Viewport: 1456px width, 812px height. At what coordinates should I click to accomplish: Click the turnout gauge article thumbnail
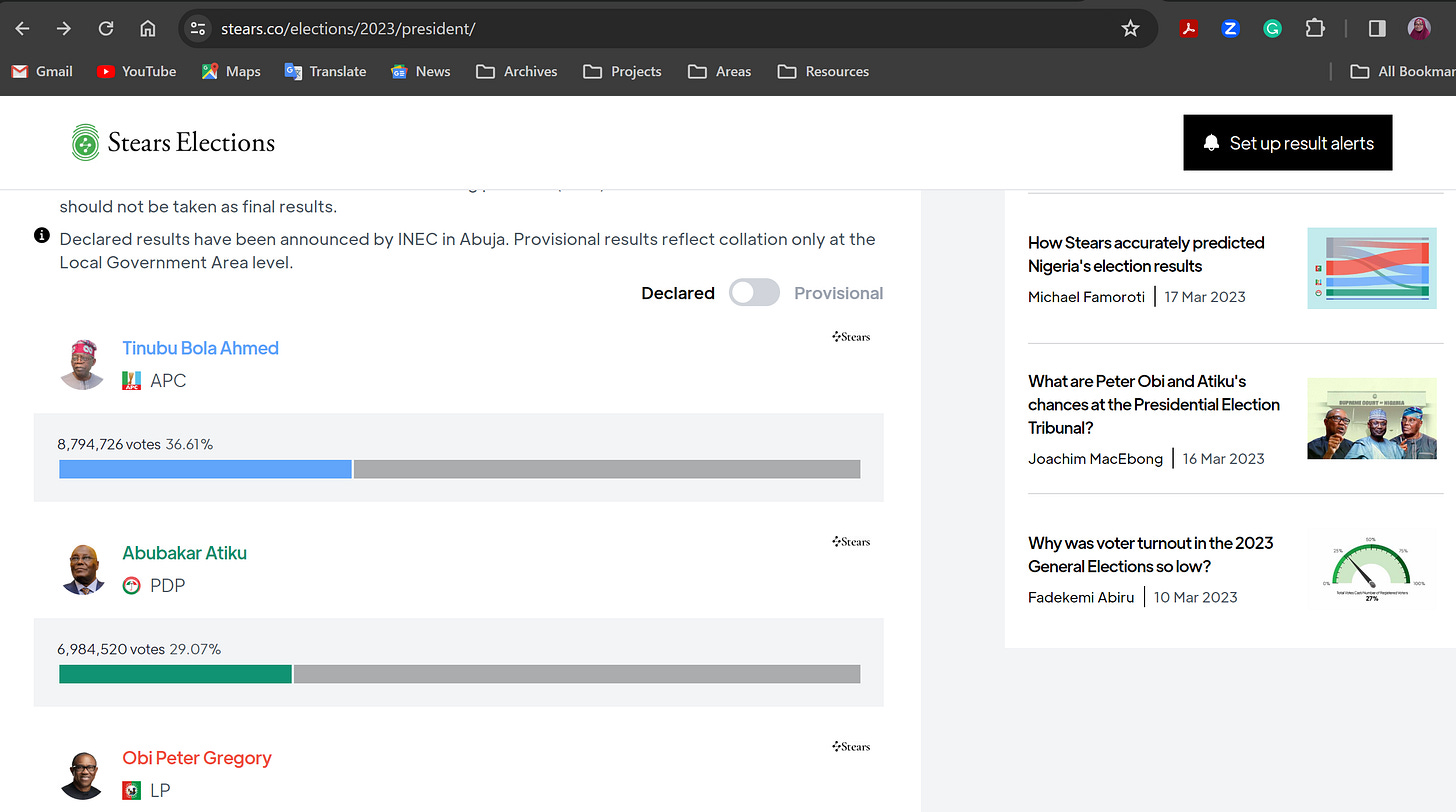click(x=1372, y=568)
